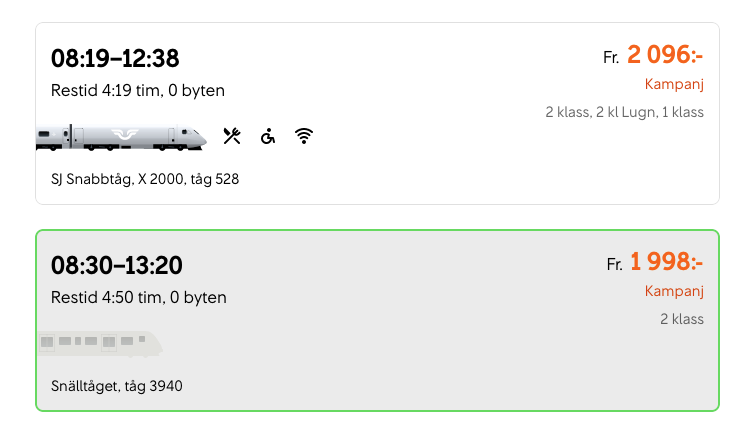Select the 08:19–12:38 departure time
This screenshot has height=428, width=754.
(x=115, y=59)
